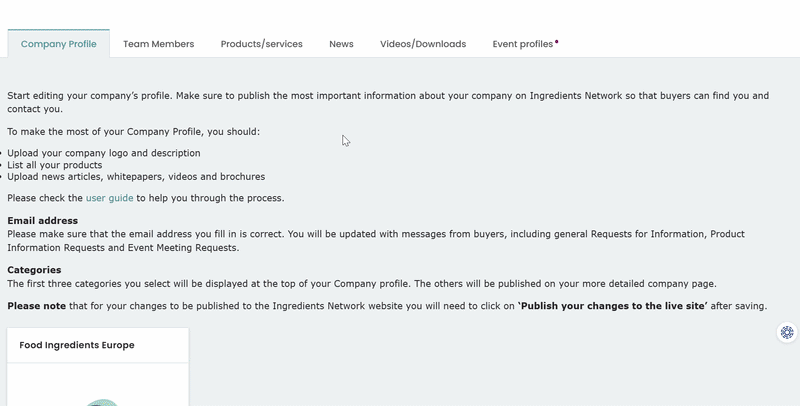Click the Email address heading
Image resolution: width=800 pixels, height=406 pixels.
tap(42, 220)
